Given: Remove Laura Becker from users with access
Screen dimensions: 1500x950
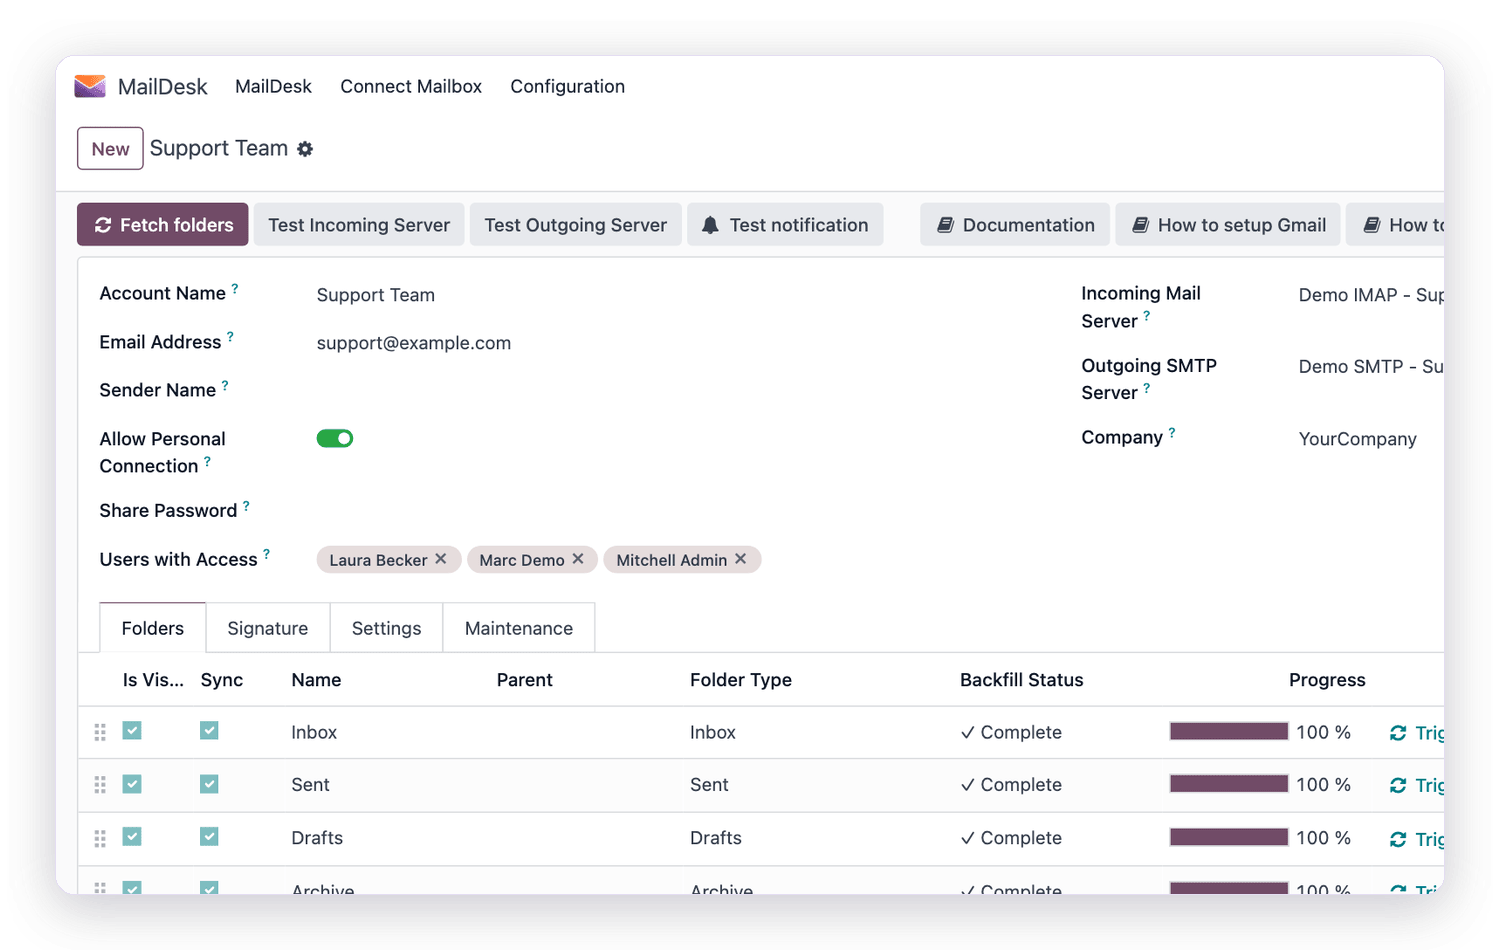Looking at the screenshot, I should click(x=441, y=559).
